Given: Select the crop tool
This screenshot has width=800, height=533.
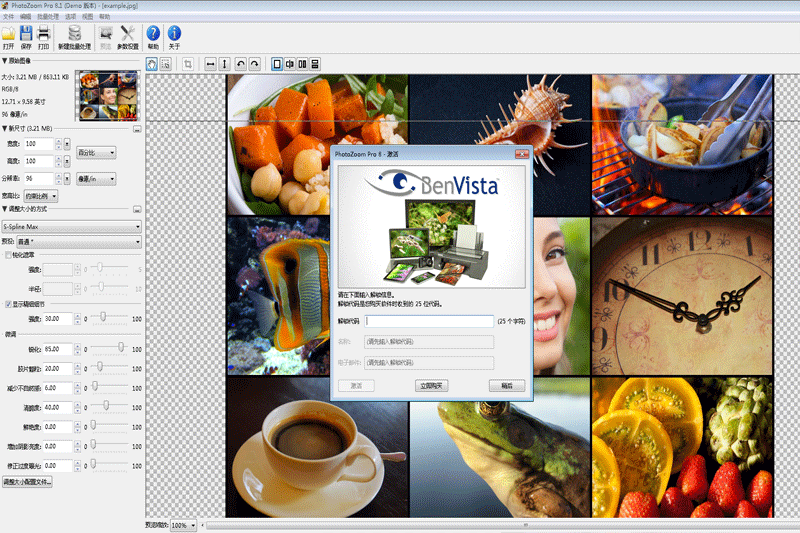Looking at the screenshot, I should [x=188, y=64].
